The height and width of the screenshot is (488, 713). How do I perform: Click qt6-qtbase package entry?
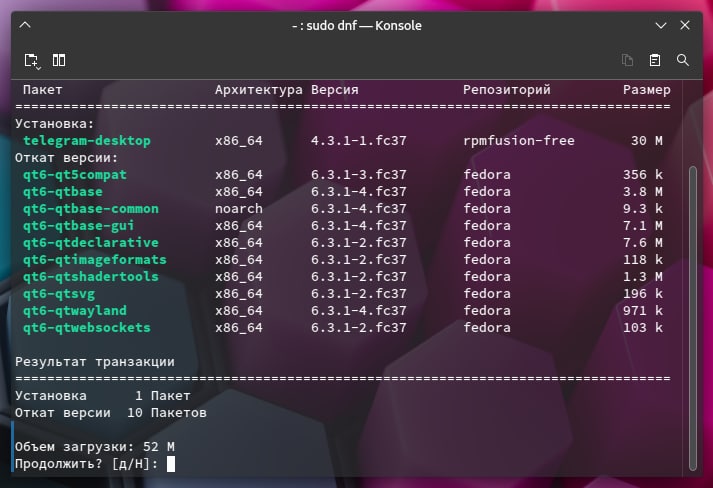tap(63, 191)
